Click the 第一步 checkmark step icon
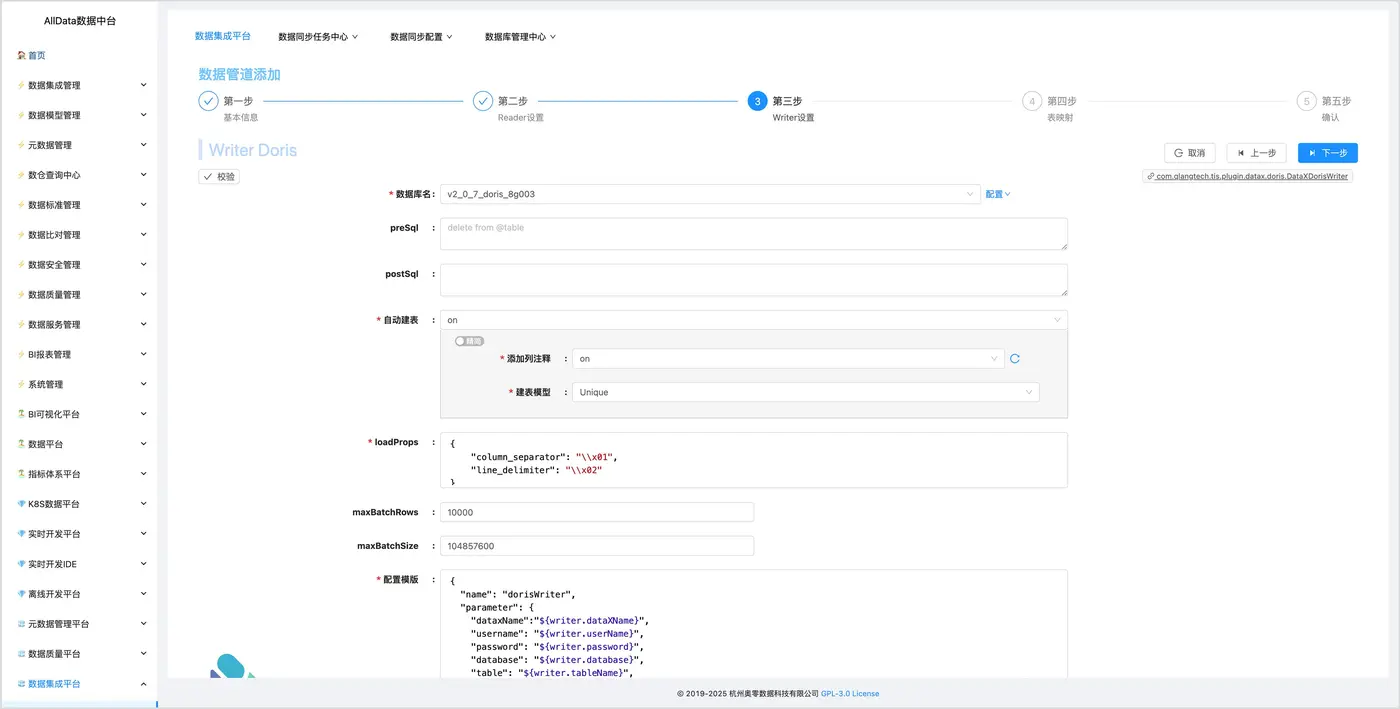 click(208, 101)
